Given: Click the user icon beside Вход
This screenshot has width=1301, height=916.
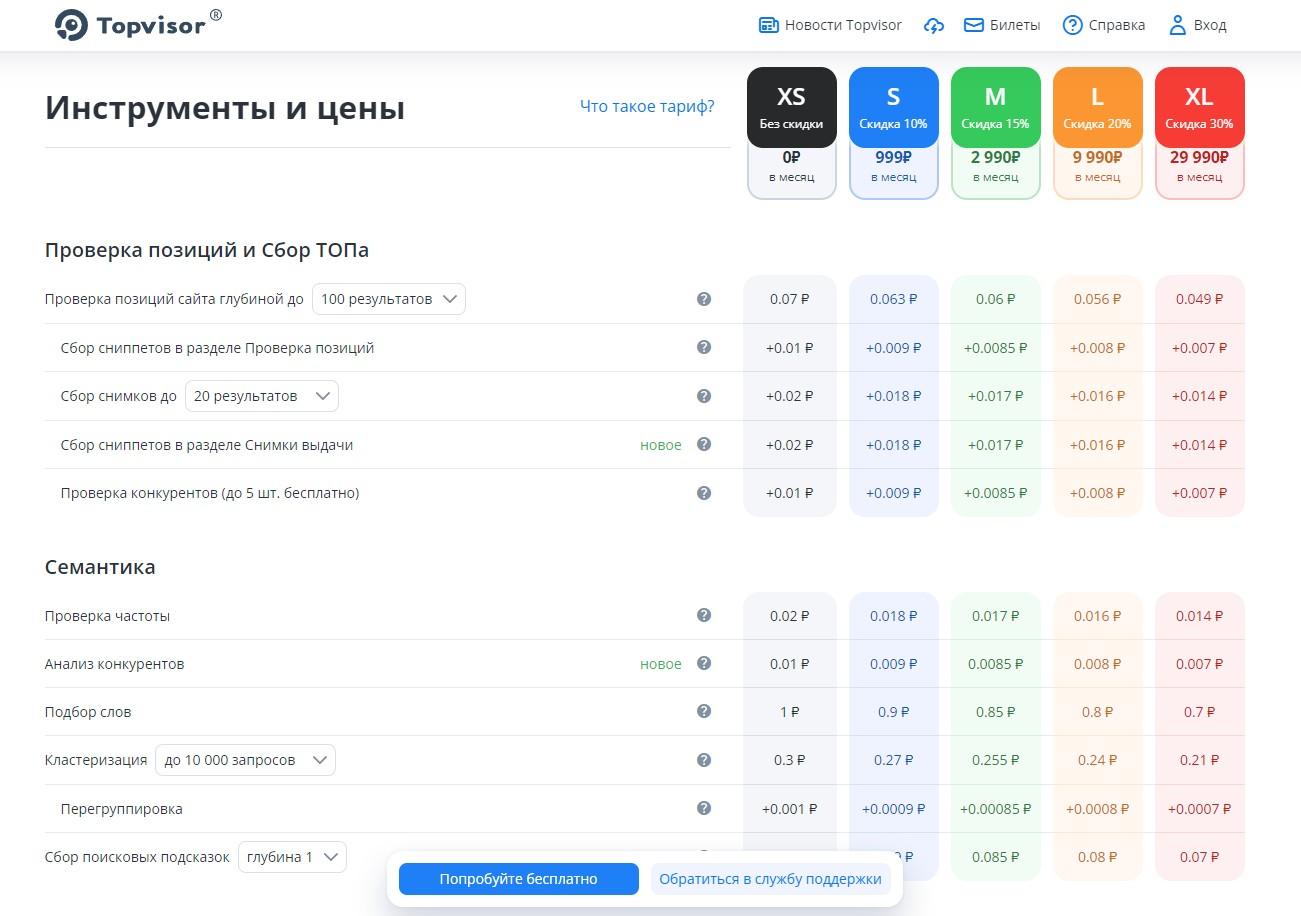Looking at the screenshot, I should pos(1177,25).
